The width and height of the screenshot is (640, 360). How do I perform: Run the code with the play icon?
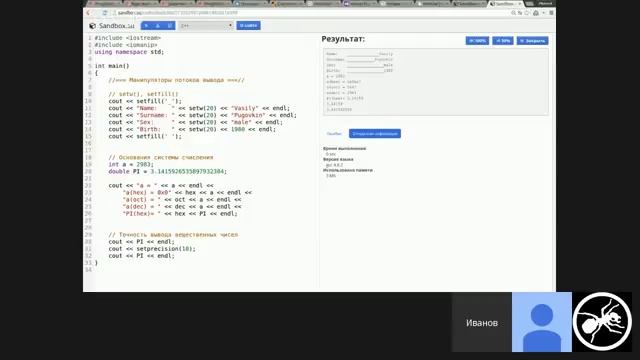coord(146,26)
